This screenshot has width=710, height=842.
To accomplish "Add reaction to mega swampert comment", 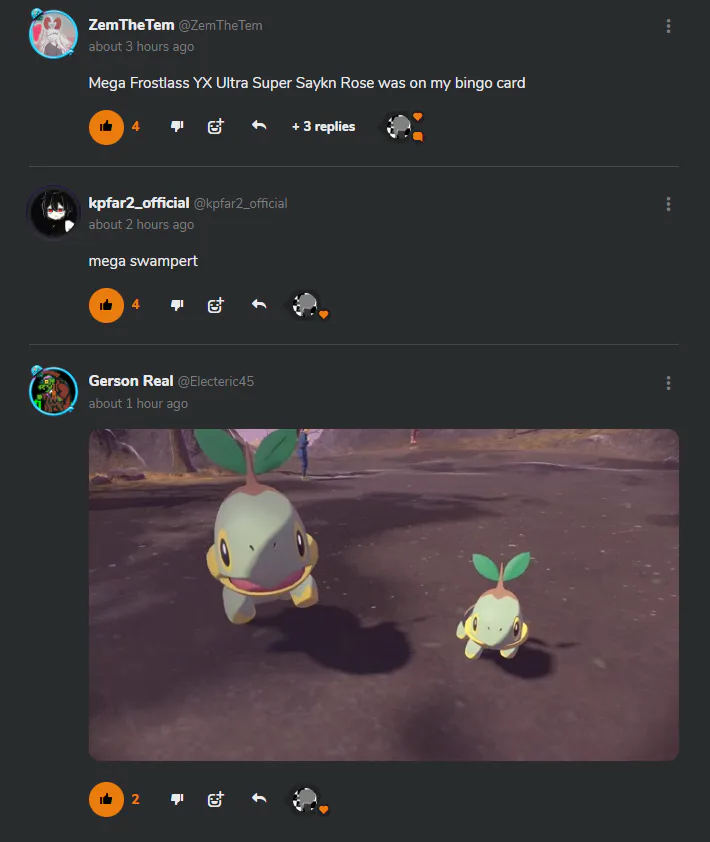I will click(215, 305).
